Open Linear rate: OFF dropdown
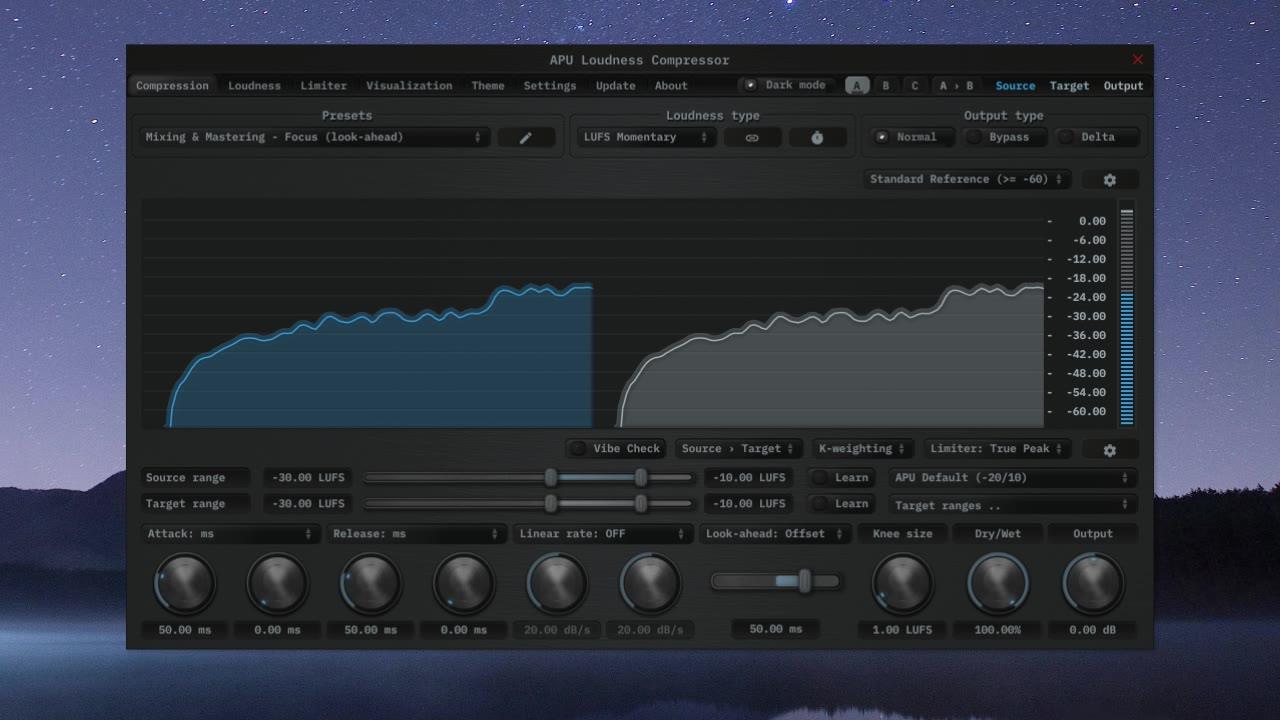This screenshot has width=1280, height=720. (602, 534)
